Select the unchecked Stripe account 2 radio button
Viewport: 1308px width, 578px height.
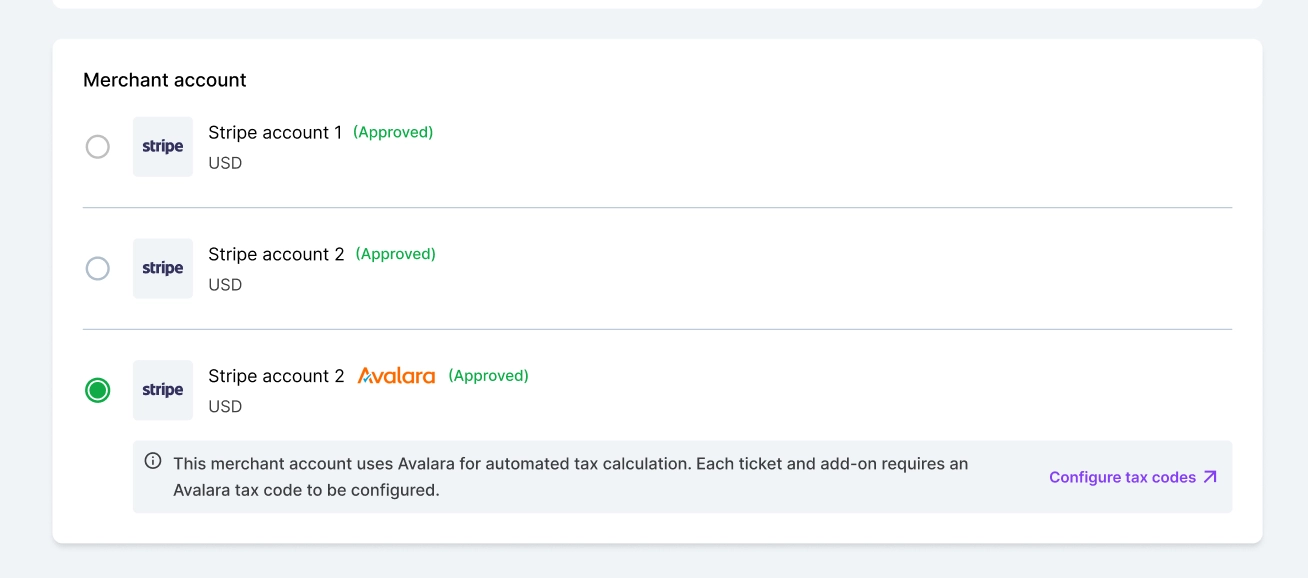point(97,269)
